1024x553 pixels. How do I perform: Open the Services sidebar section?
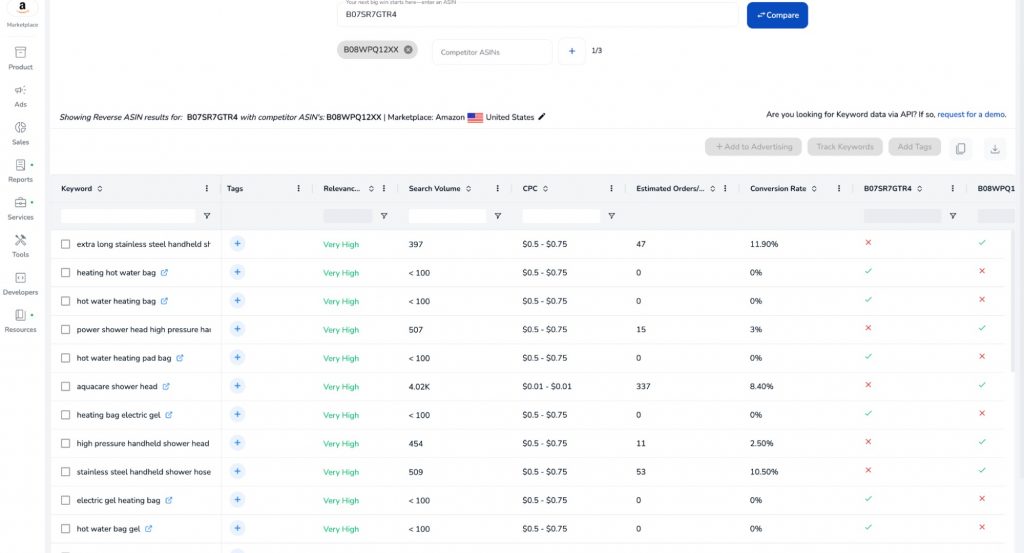(x=20, y=208)
